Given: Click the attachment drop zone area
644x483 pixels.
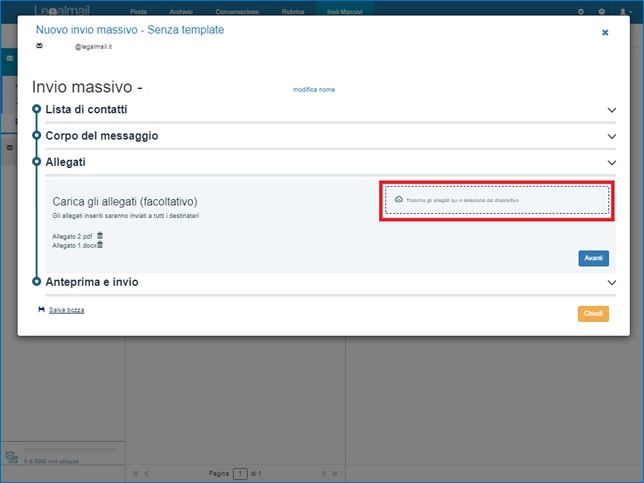Looking at the screenshot, I should click(x=497, y=200).
